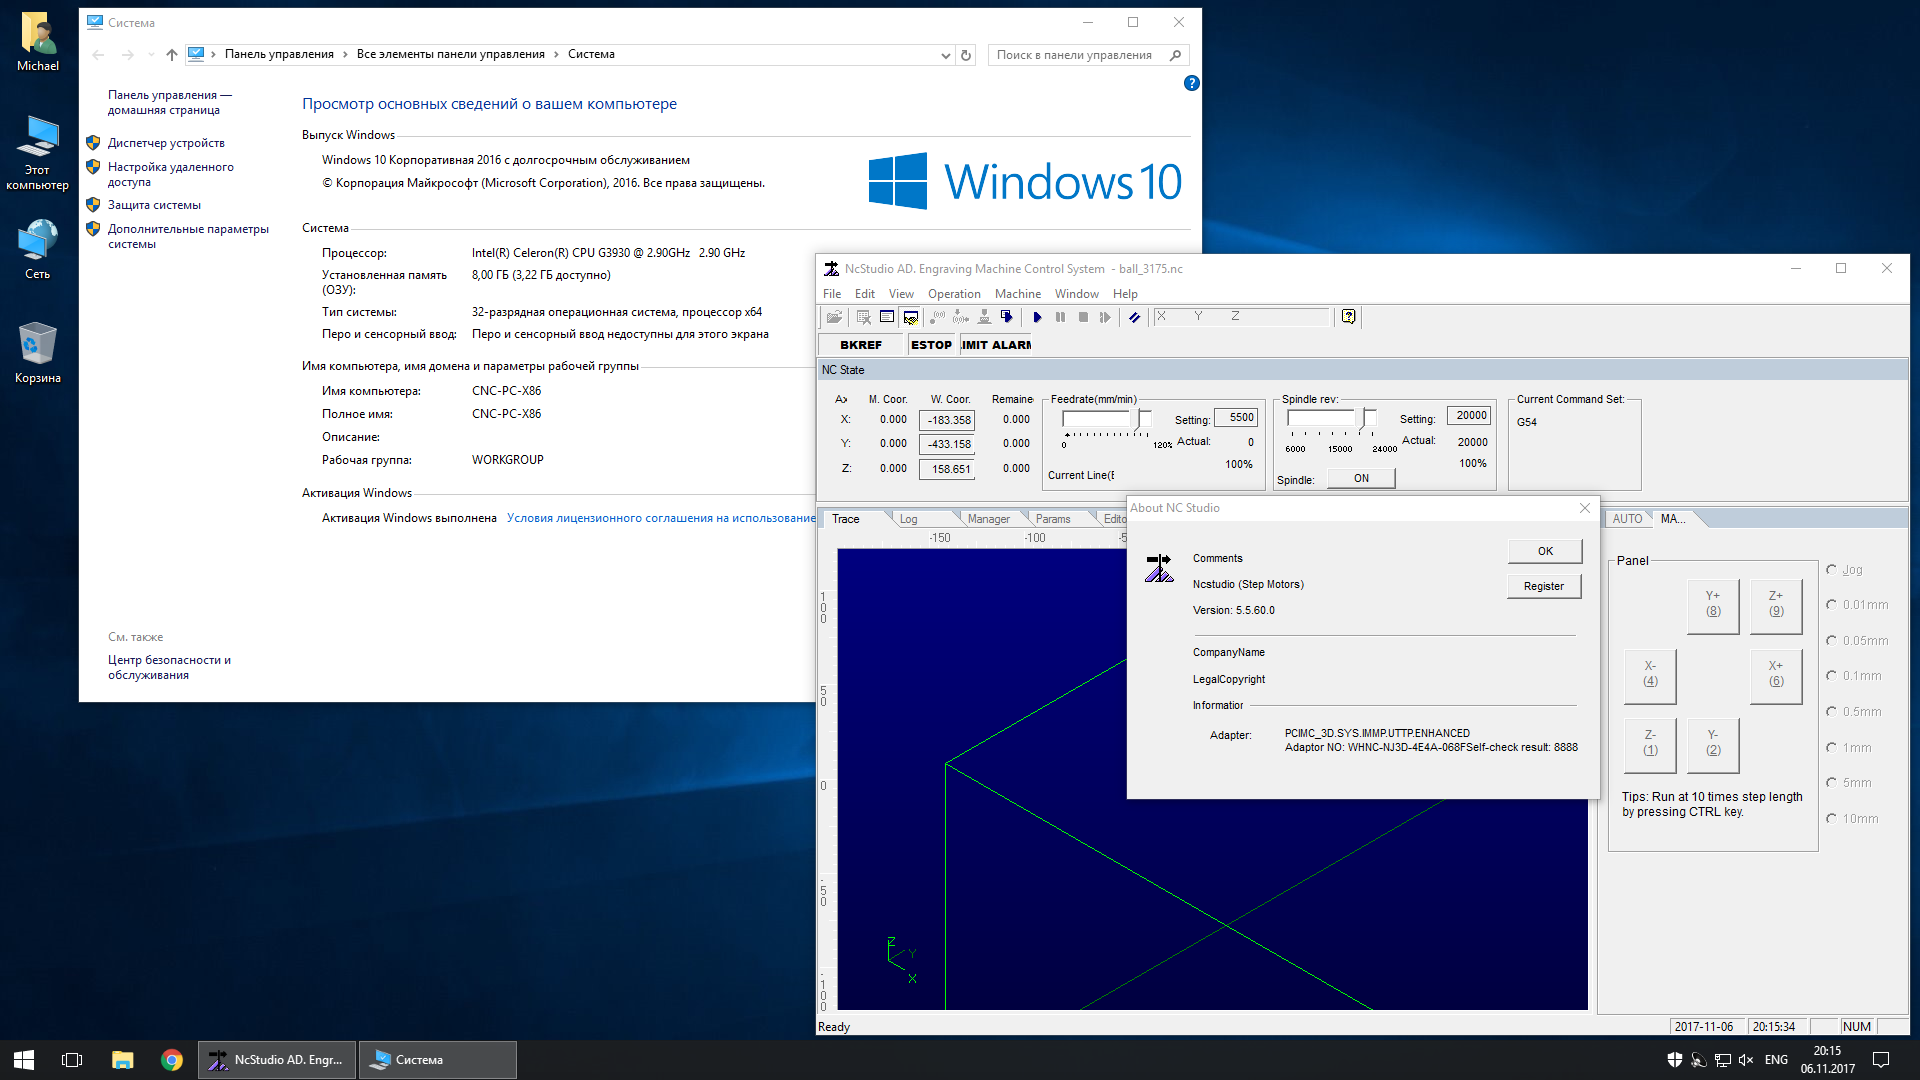Expand the address bar history dropdown

(945, 55)
